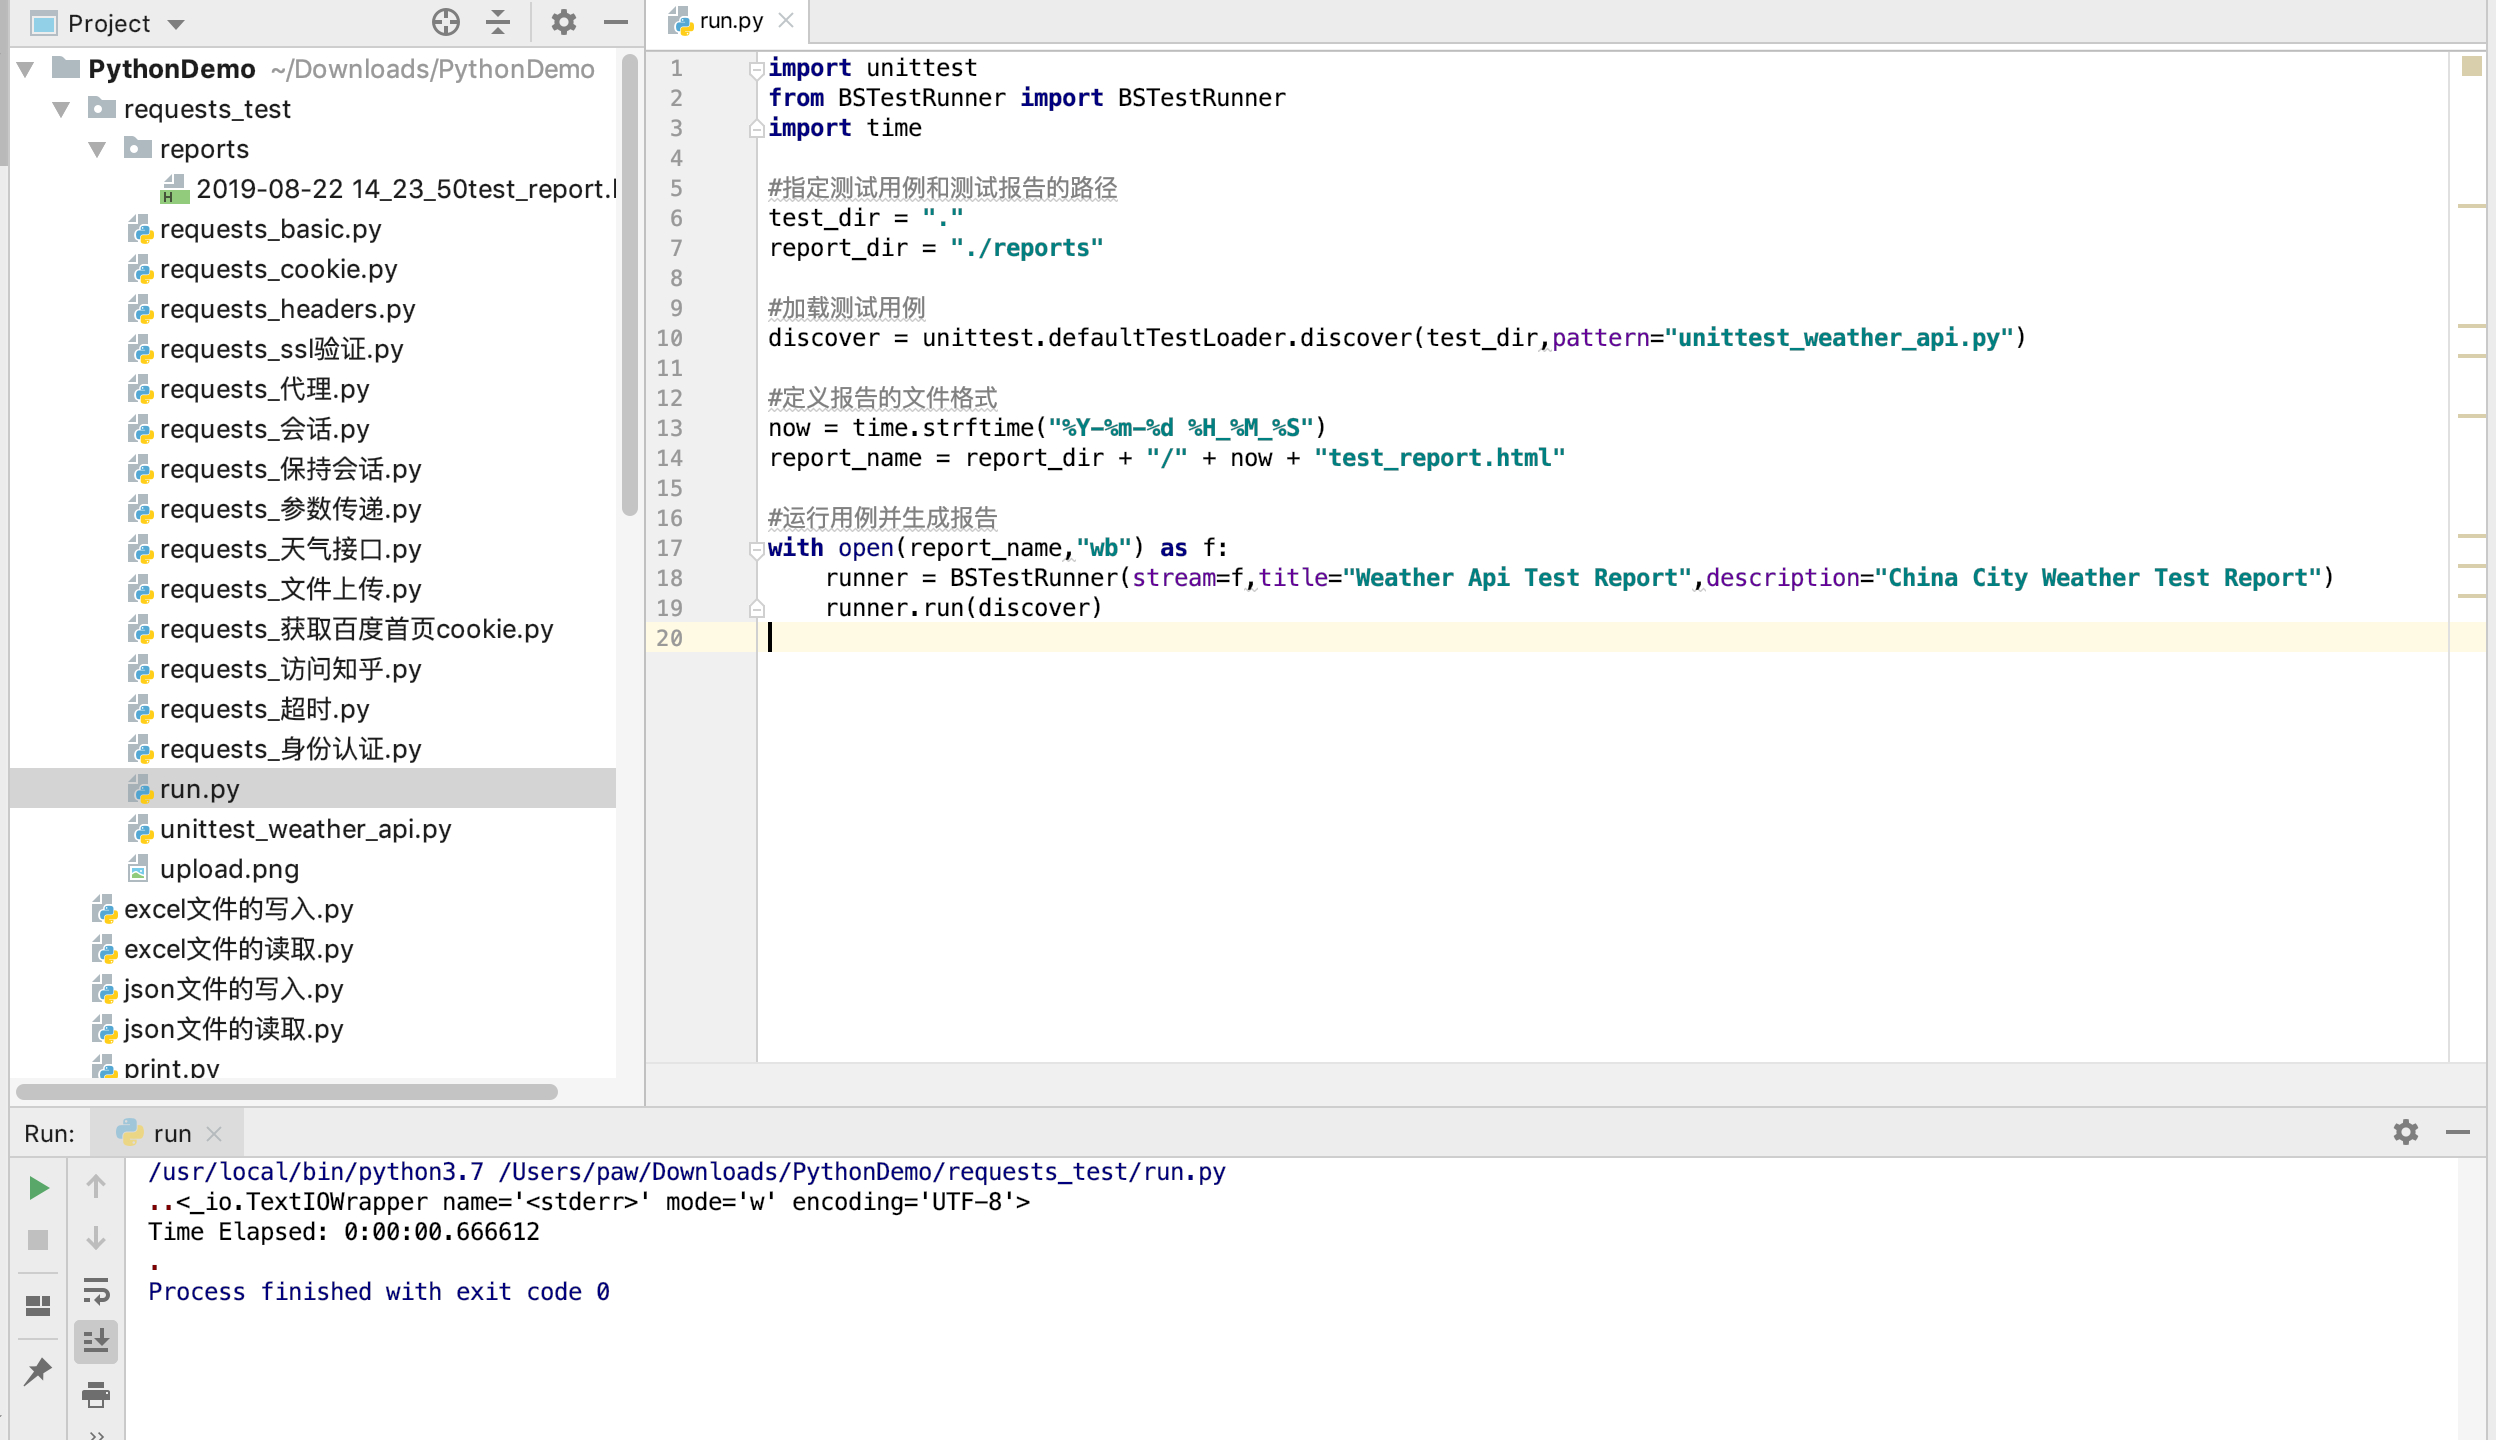Viewport: 2496px width, 1440px height.
Task: Collapse the reports folder
Action: click(98, 149)
